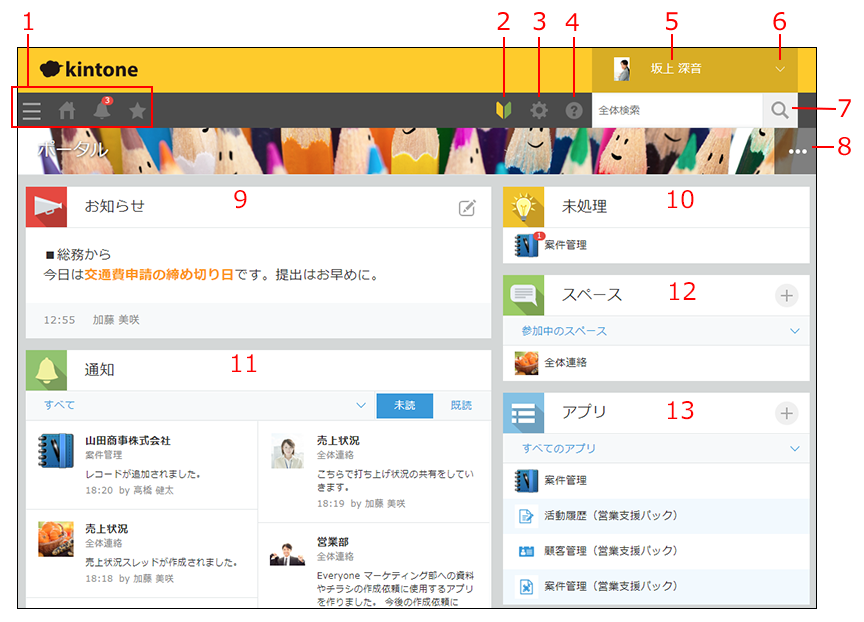The width and height of the screenshot is (864, 622).
Task: Click 案件管理（営業支援パック） app icon
Action: pos(526,586)
